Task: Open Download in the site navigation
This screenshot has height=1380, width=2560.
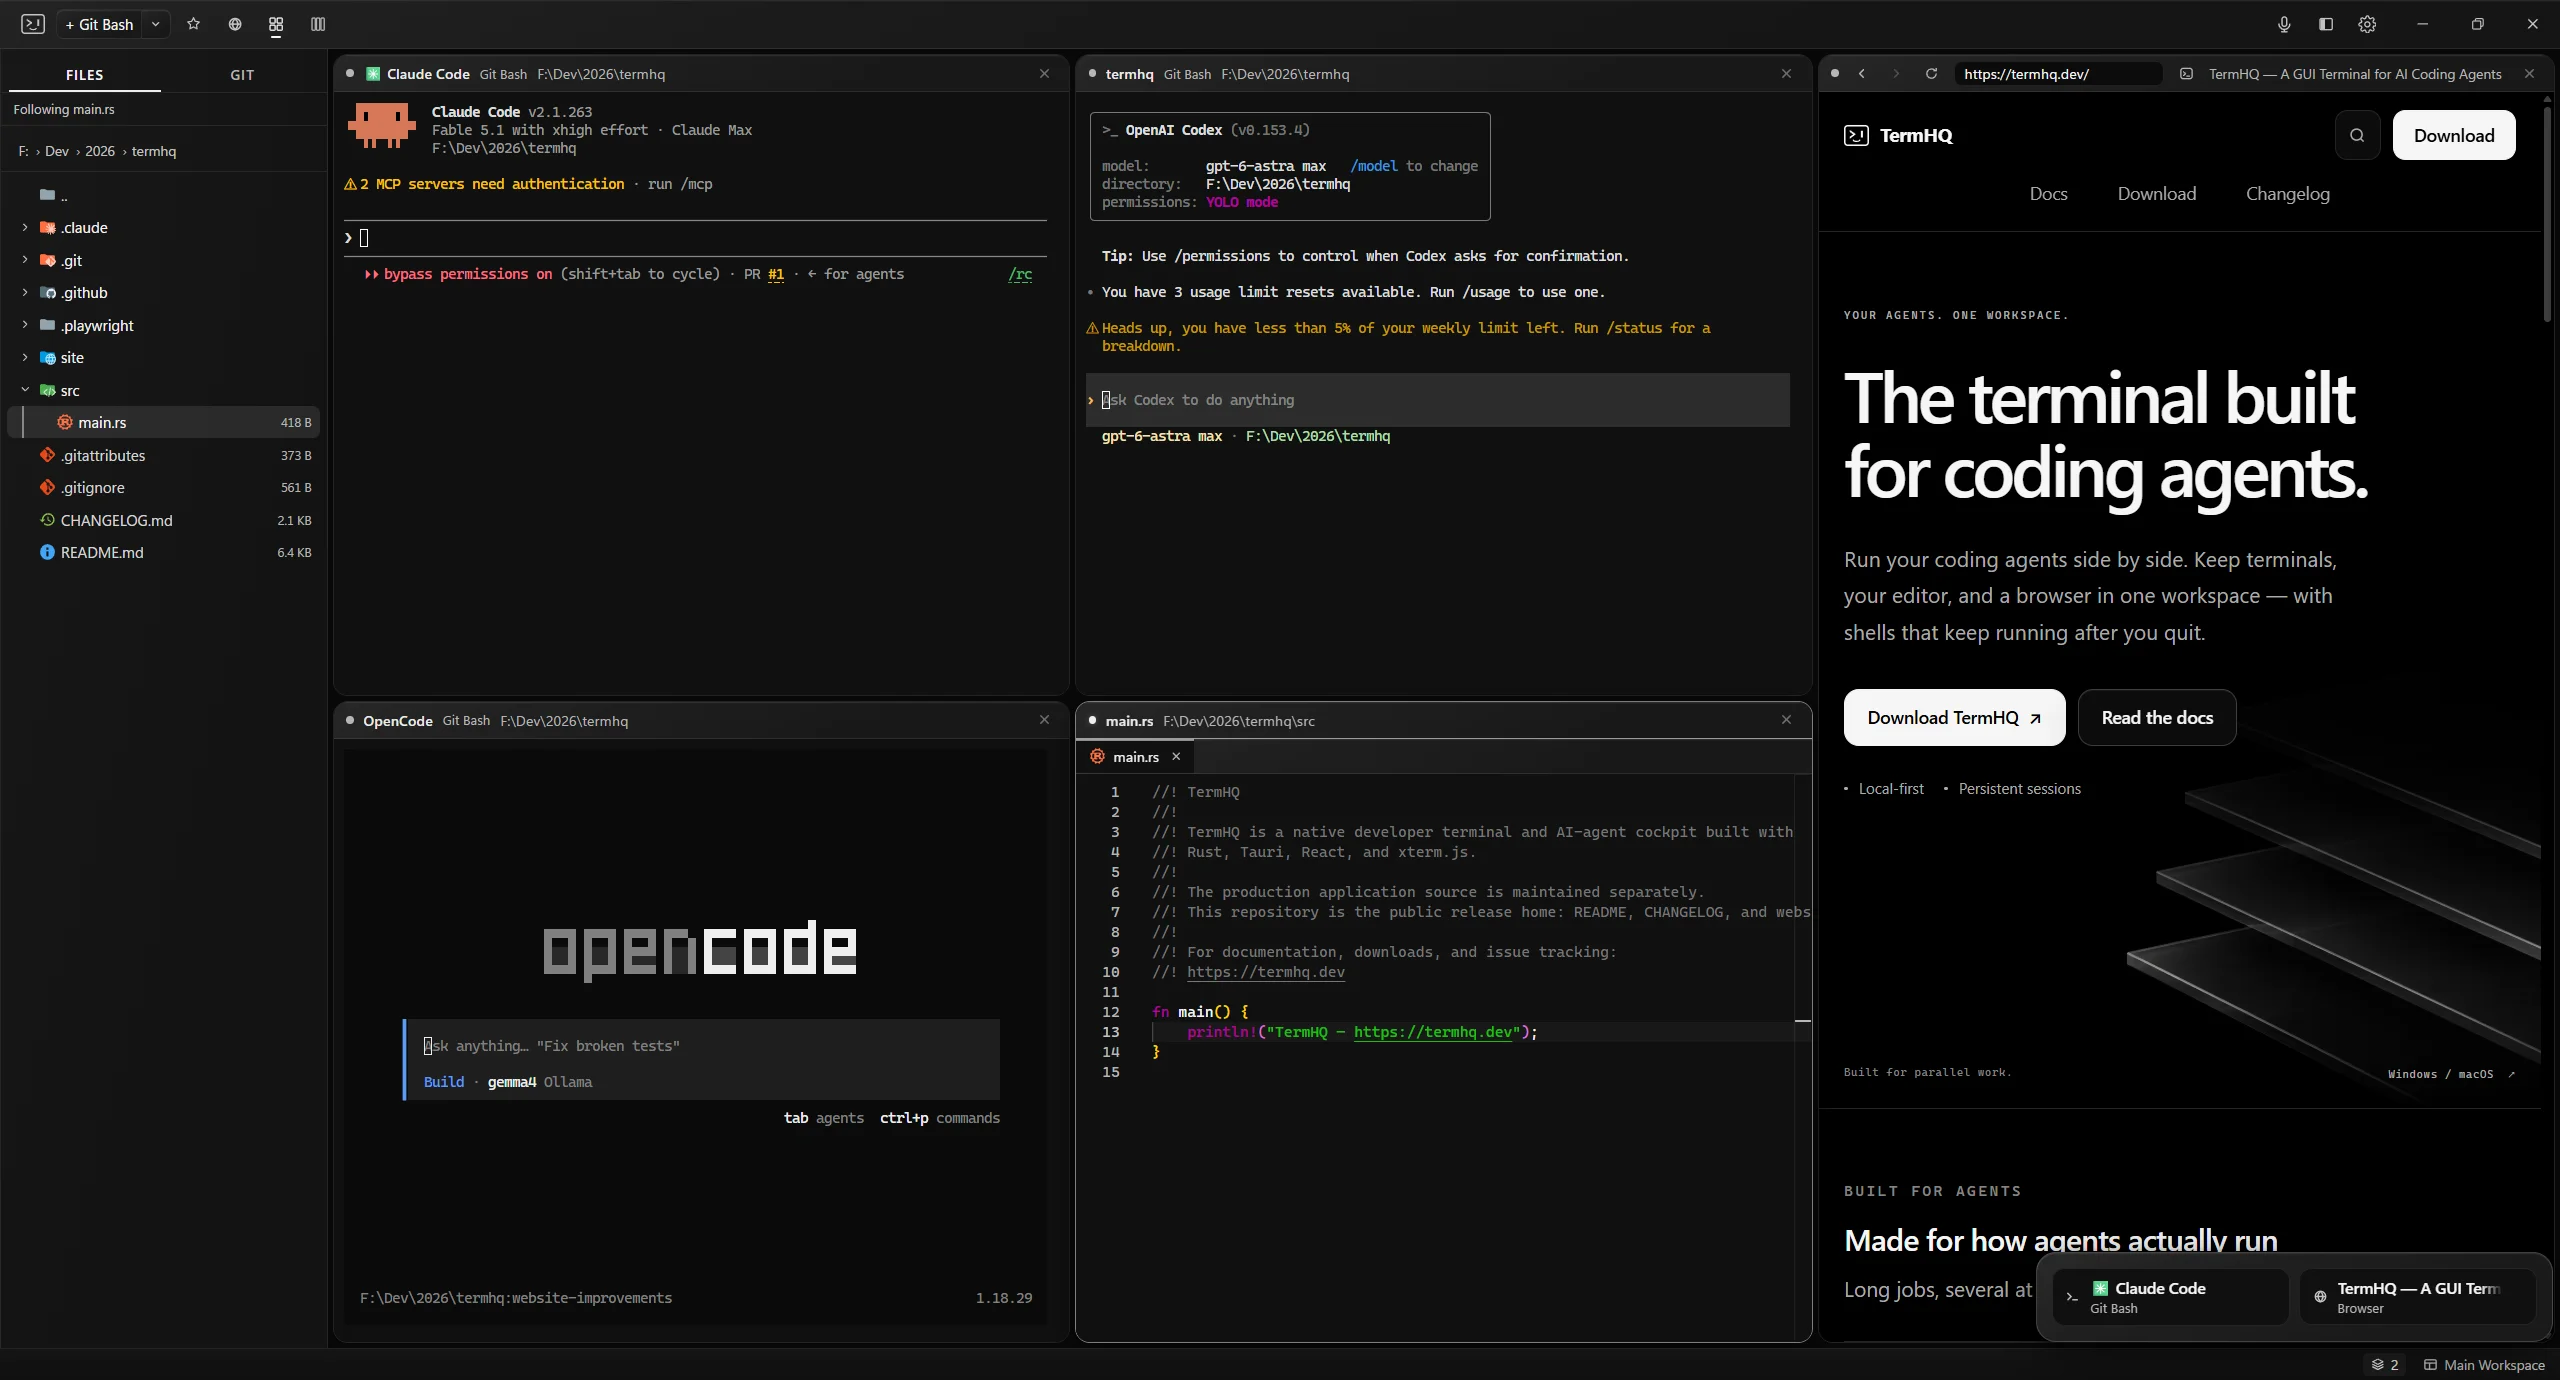Action: pos(2157,194)
